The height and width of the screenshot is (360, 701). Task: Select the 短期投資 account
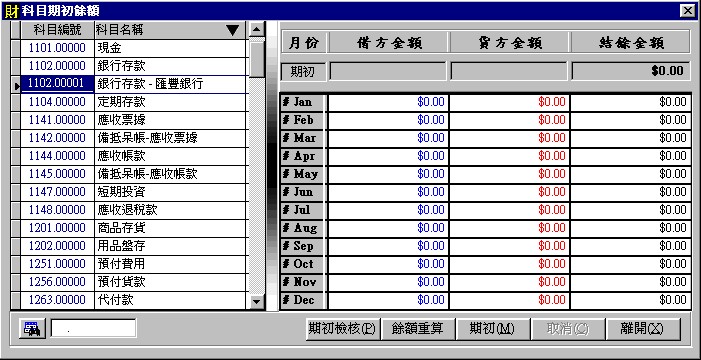[x=121, y=192]
